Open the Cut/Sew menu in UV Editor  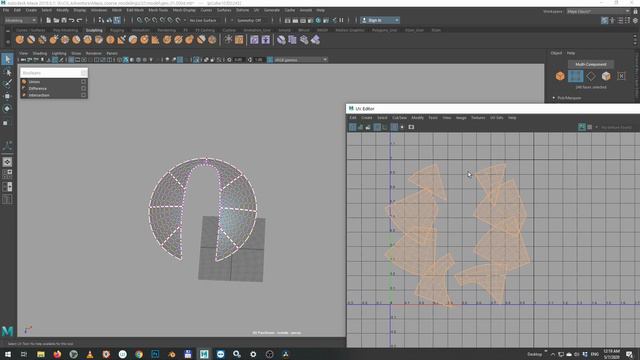(399, 118)
